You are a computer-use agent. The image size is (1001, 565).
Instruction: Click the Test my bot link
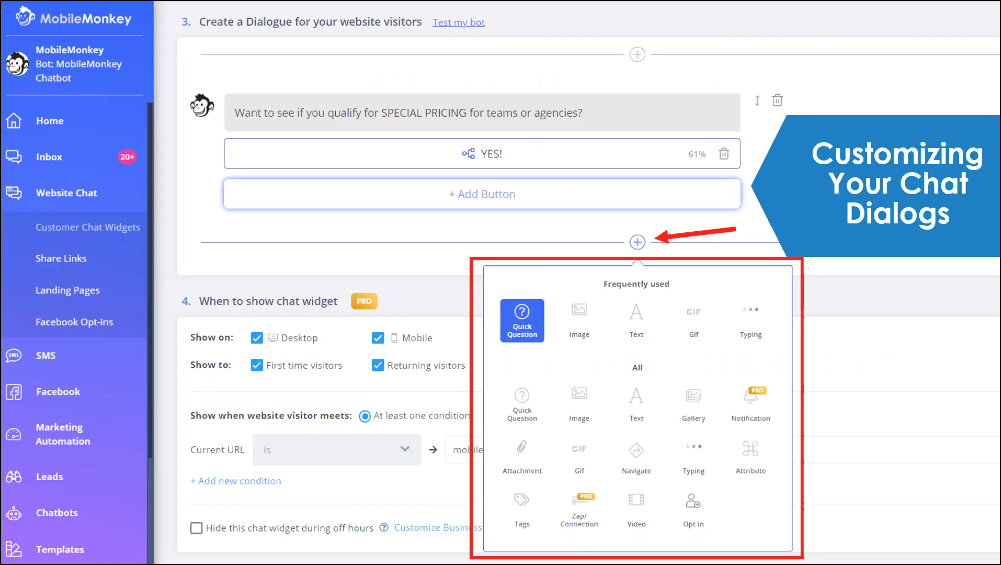[x=458, y=22]
